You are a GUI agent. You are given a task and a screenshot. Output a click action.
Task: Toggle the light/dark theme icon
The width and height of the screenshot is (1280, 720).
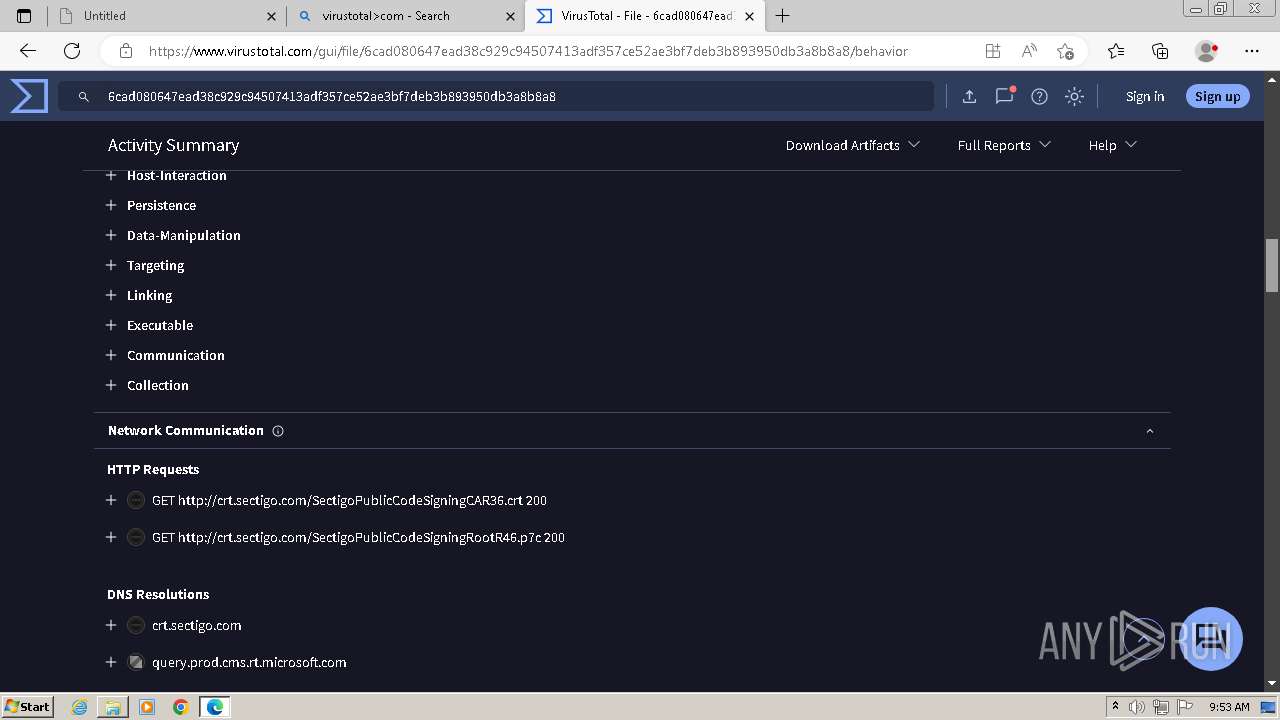coord(1074,96)
